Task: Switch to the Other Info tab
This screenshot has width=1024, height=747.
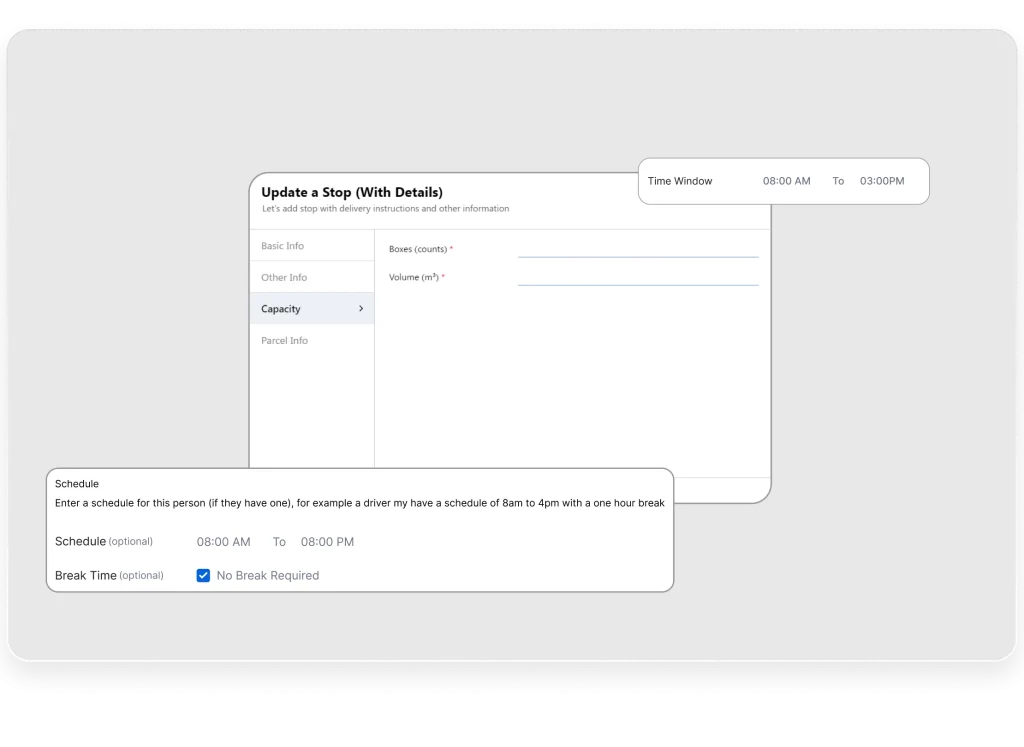Action: click(x=312, y=277)
